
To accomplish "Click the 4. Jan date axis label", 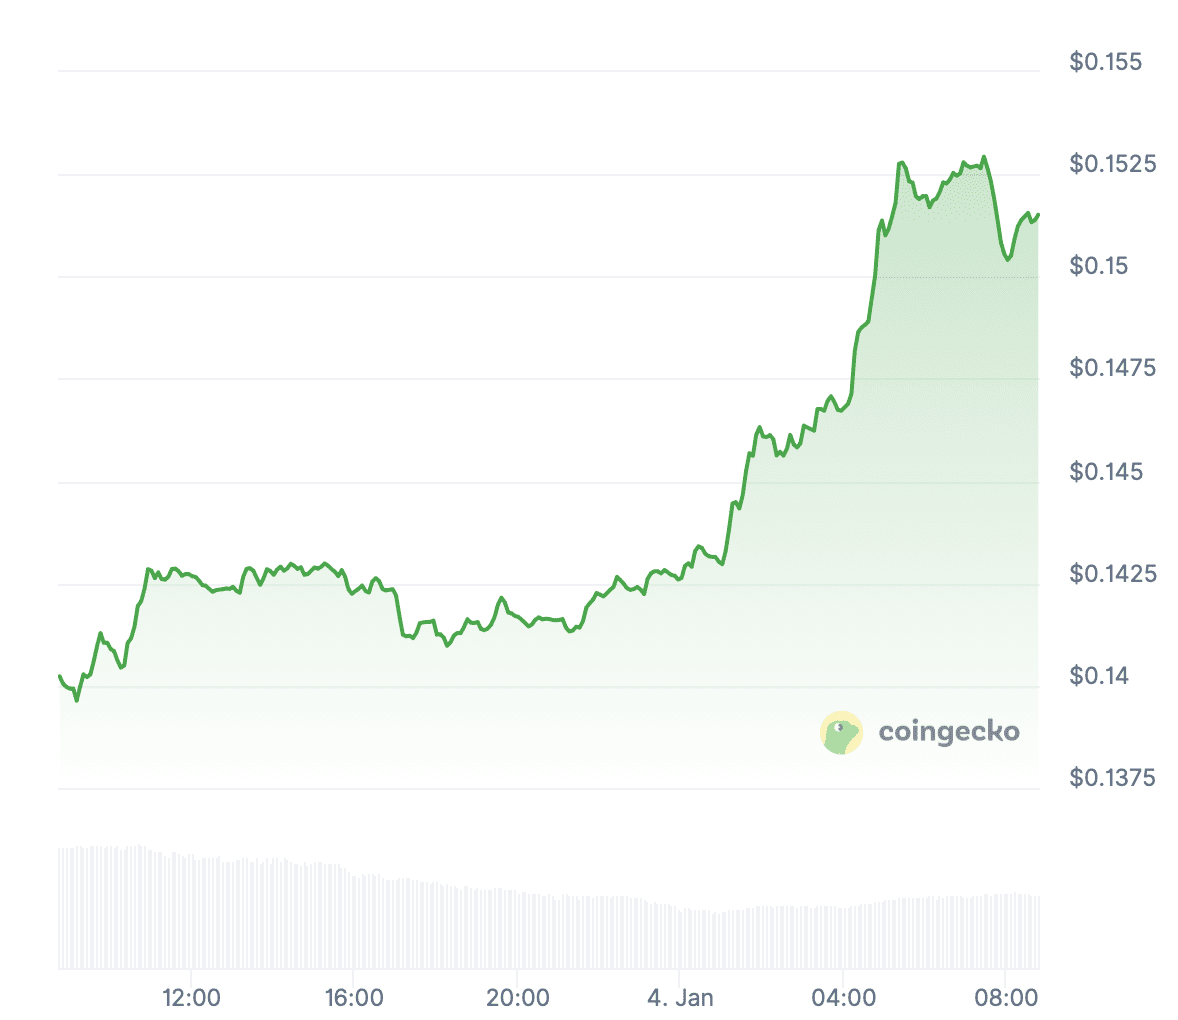I will [680, 998].
